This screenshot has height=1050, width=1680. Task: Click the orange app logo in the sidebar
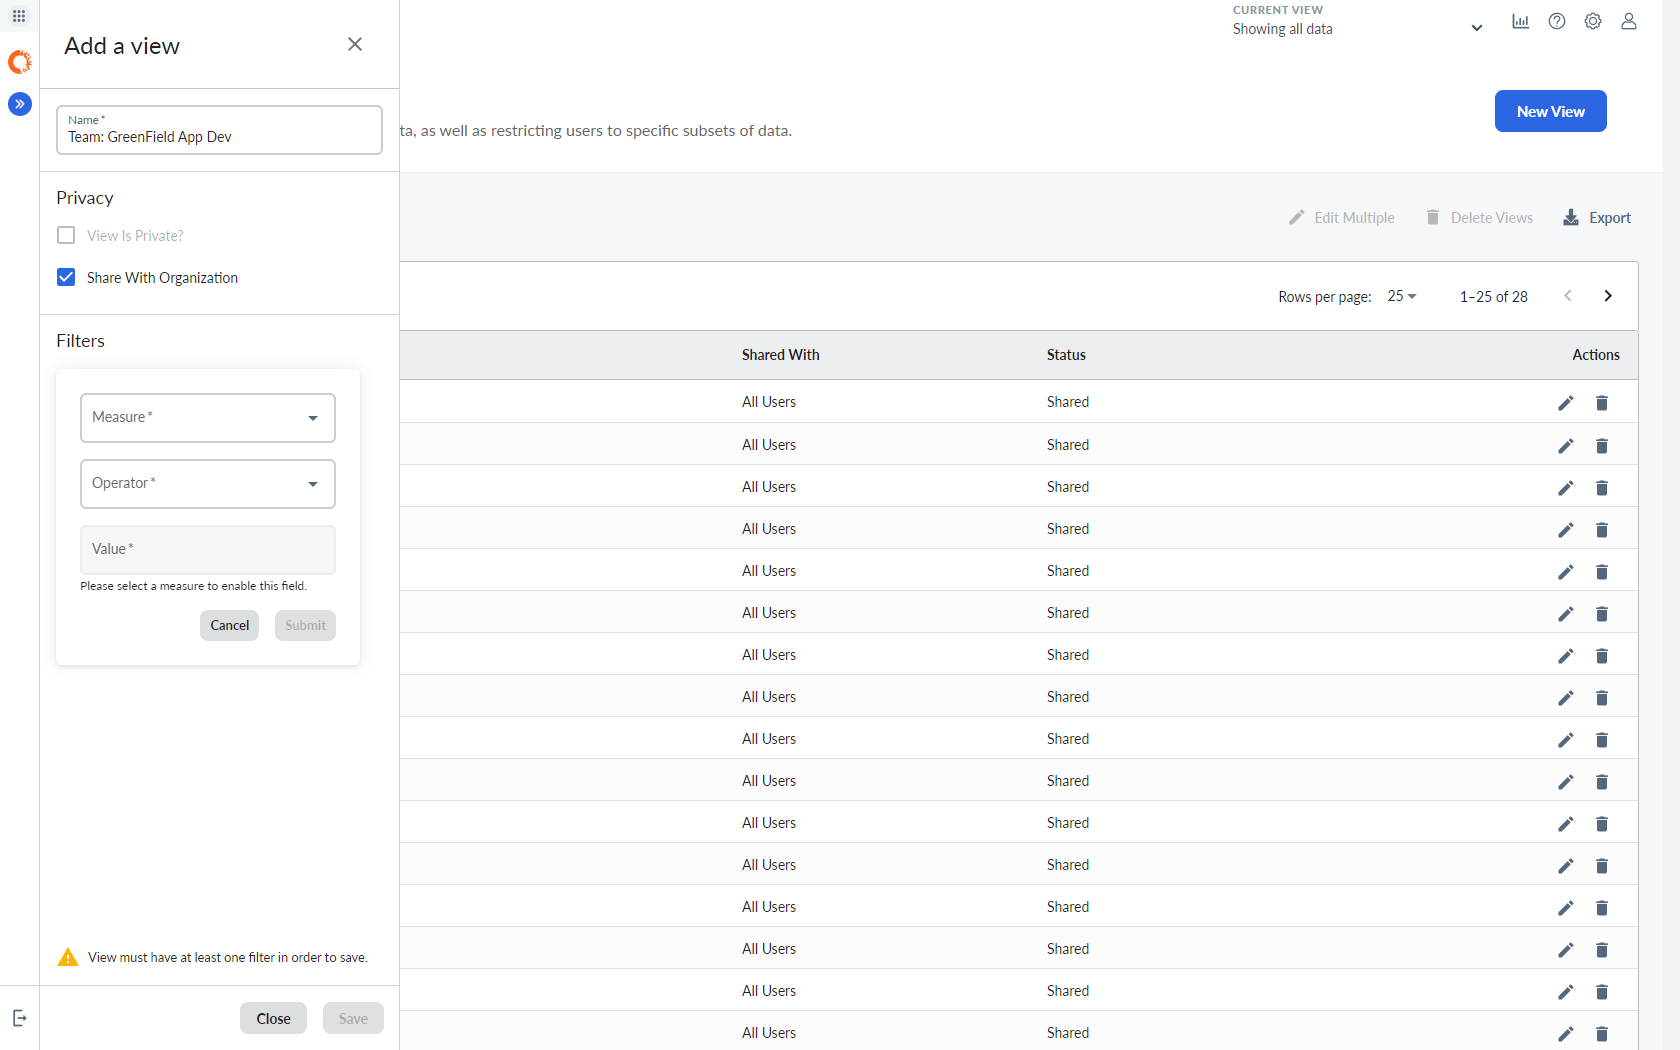point(20,62)
